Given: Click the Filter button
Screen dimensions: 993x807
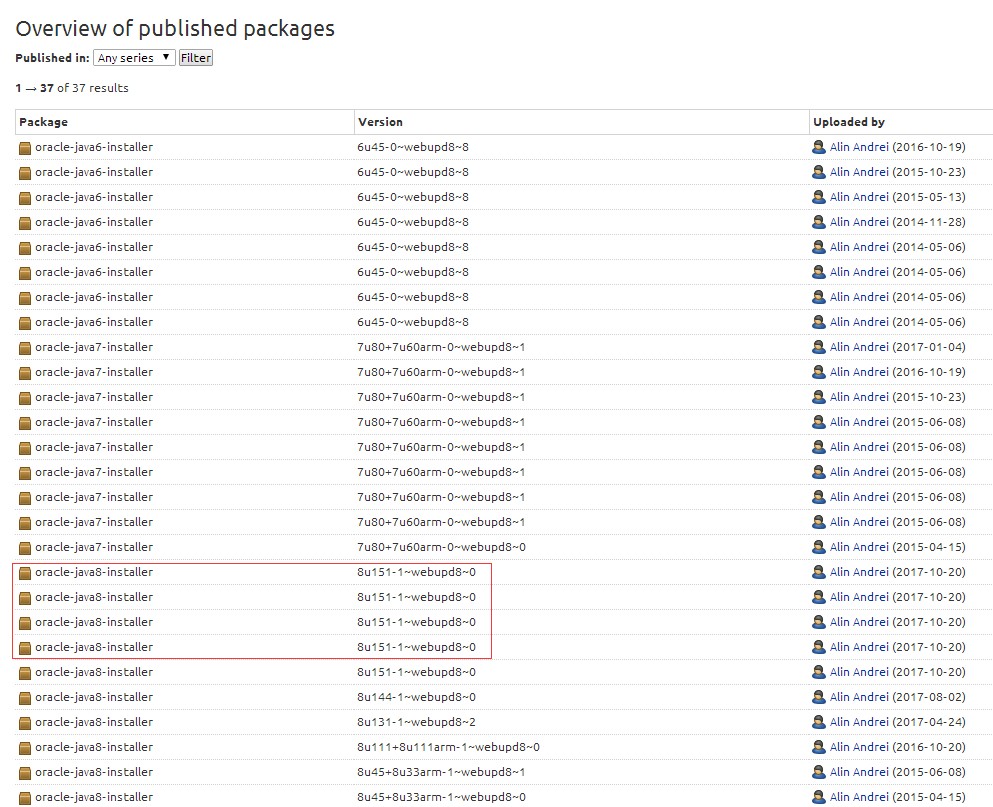Looking at the screenshot, I should [196, 58].
